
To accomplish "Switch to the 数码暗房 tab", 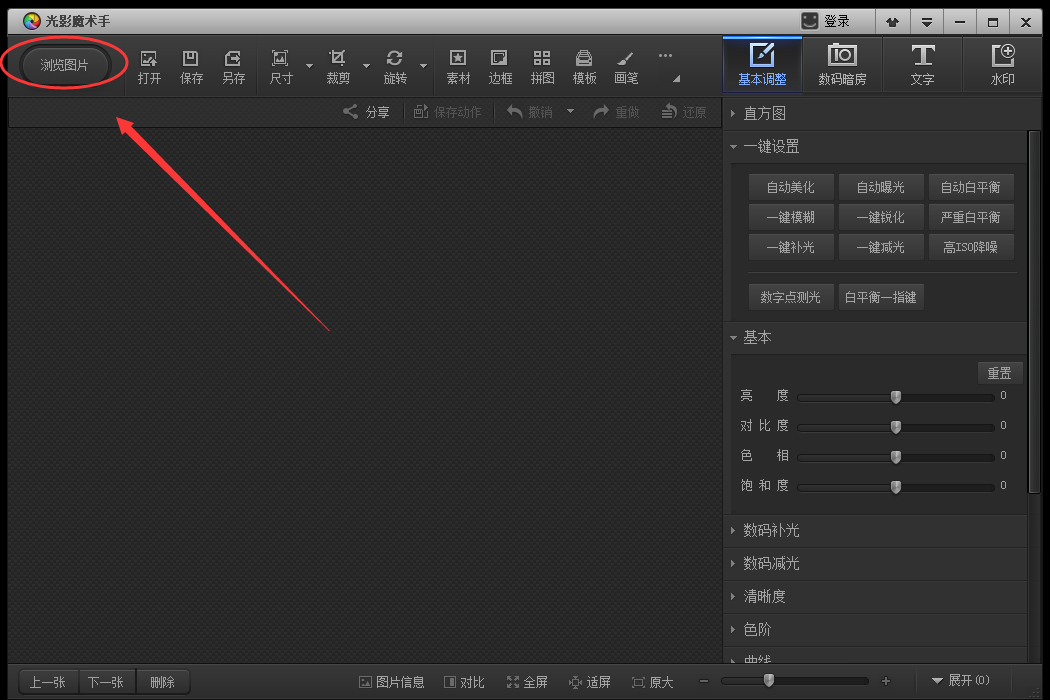I will (843, 64).
